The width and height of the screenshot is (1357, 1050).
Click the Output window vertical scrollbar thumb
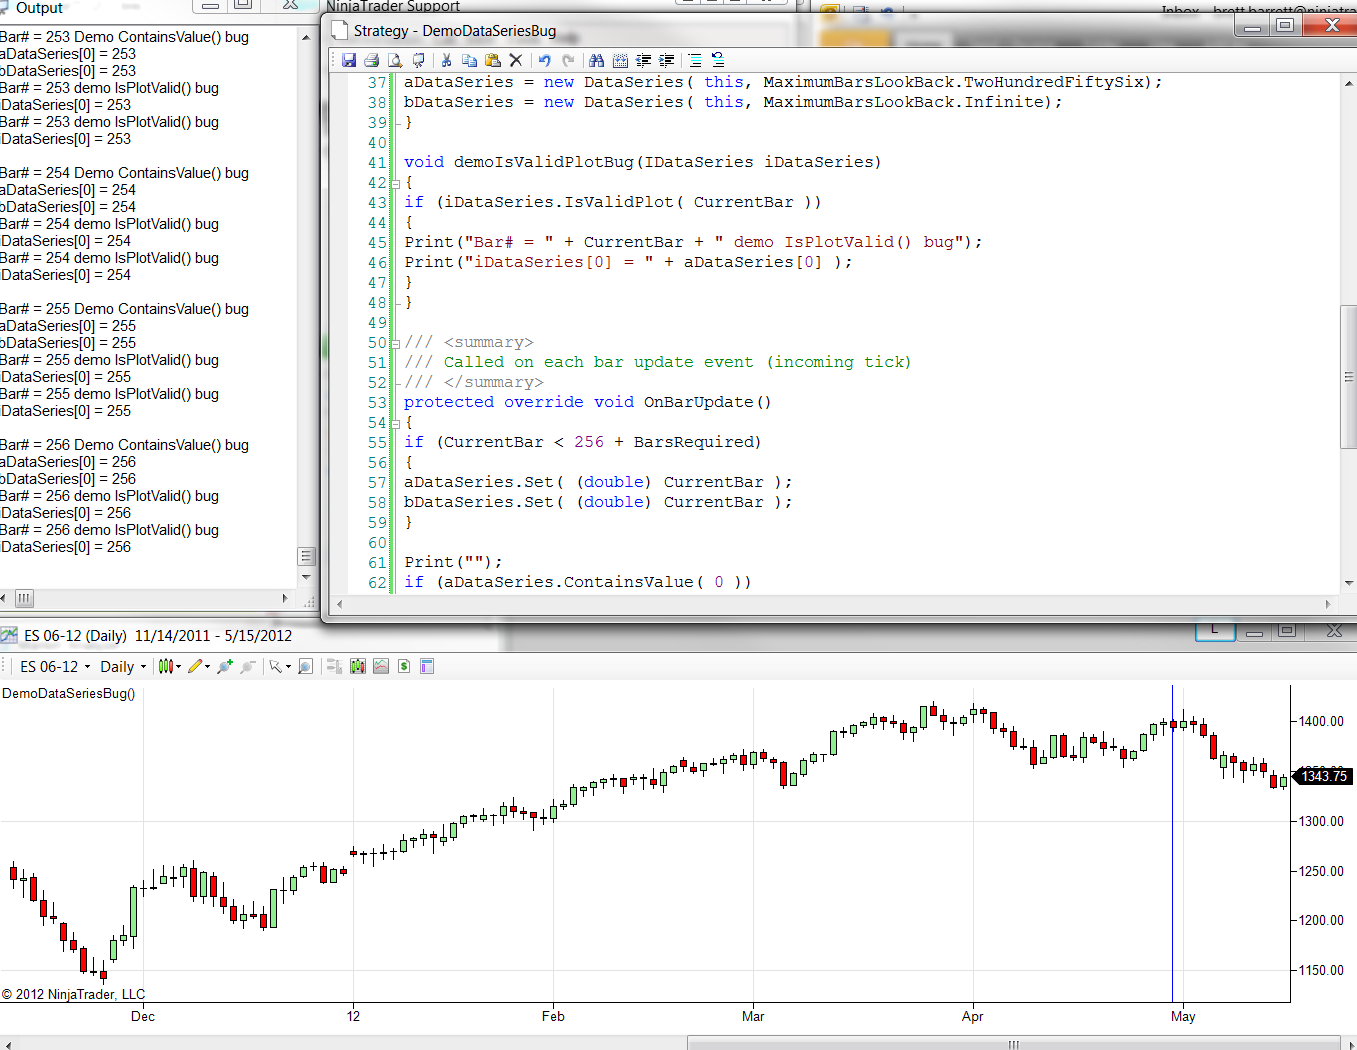(x=306, y=556)
